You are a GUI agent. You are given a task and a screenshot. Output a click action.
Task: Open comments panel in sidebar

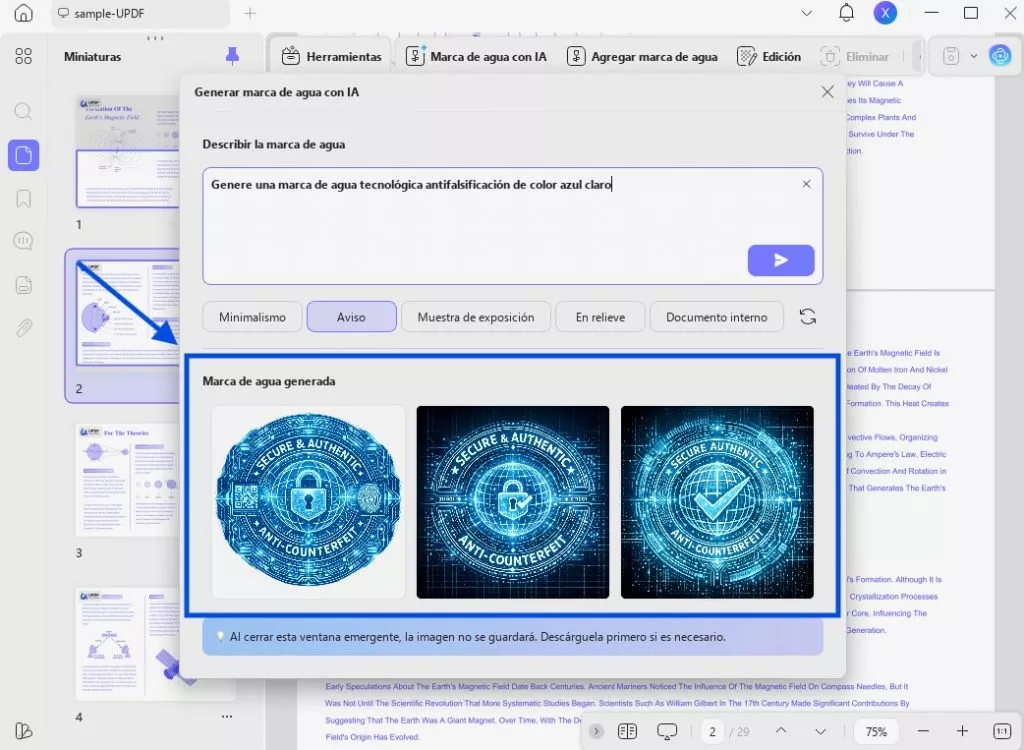[24, 241]
